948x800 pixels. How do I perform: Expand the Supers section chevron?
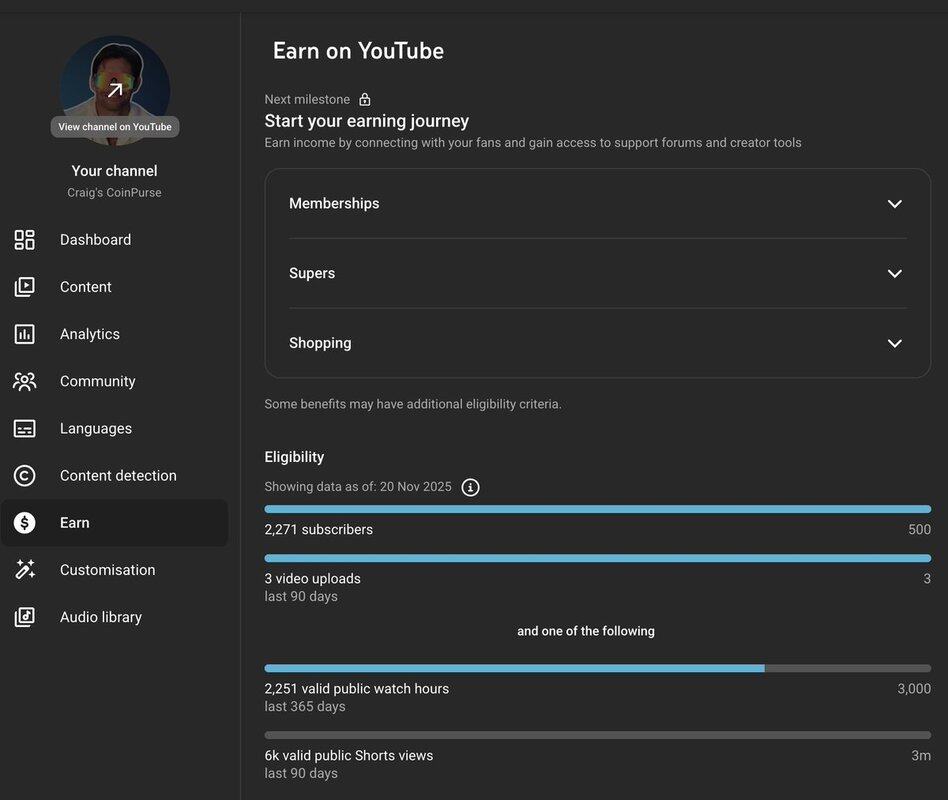point(894,274)
